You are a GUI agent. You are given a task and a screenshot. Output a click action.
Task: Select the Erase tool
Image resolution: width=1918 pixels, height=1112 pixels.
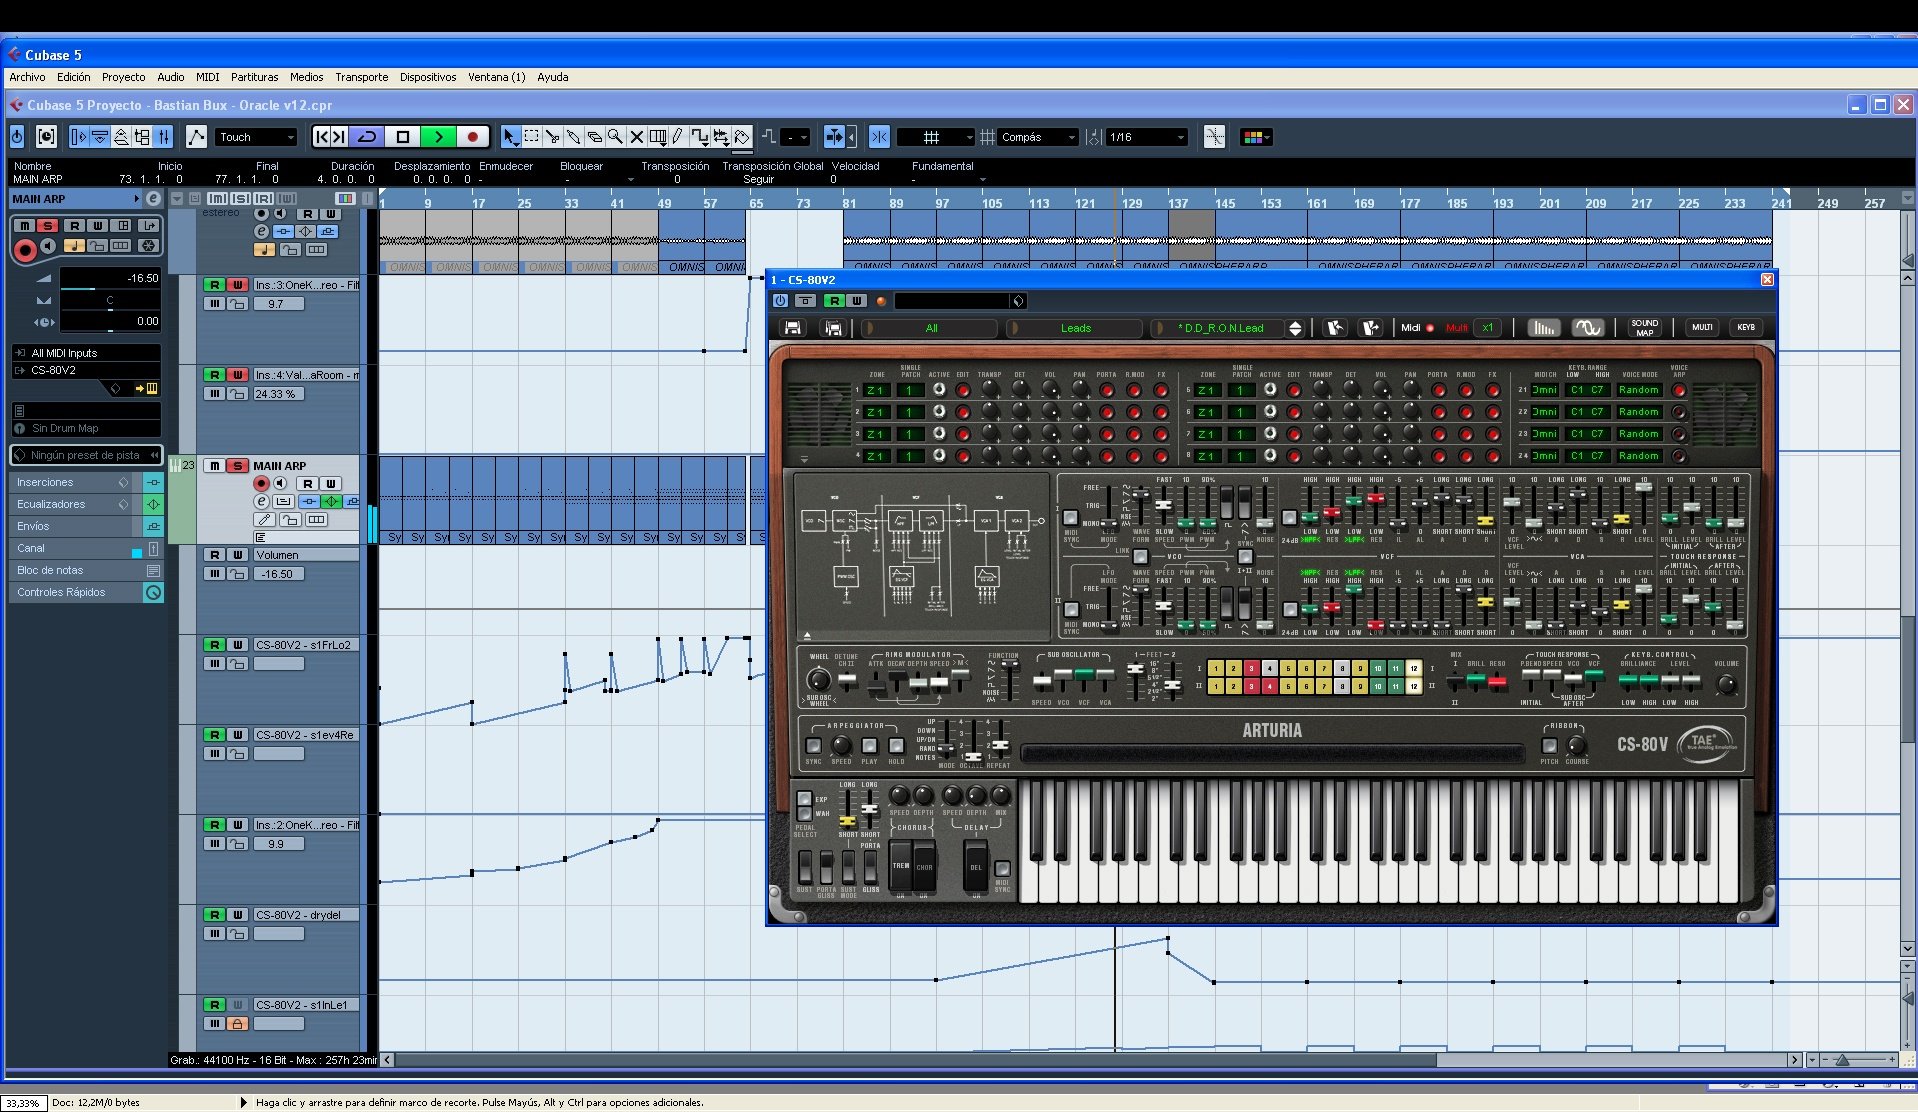(x=594, y=137)
